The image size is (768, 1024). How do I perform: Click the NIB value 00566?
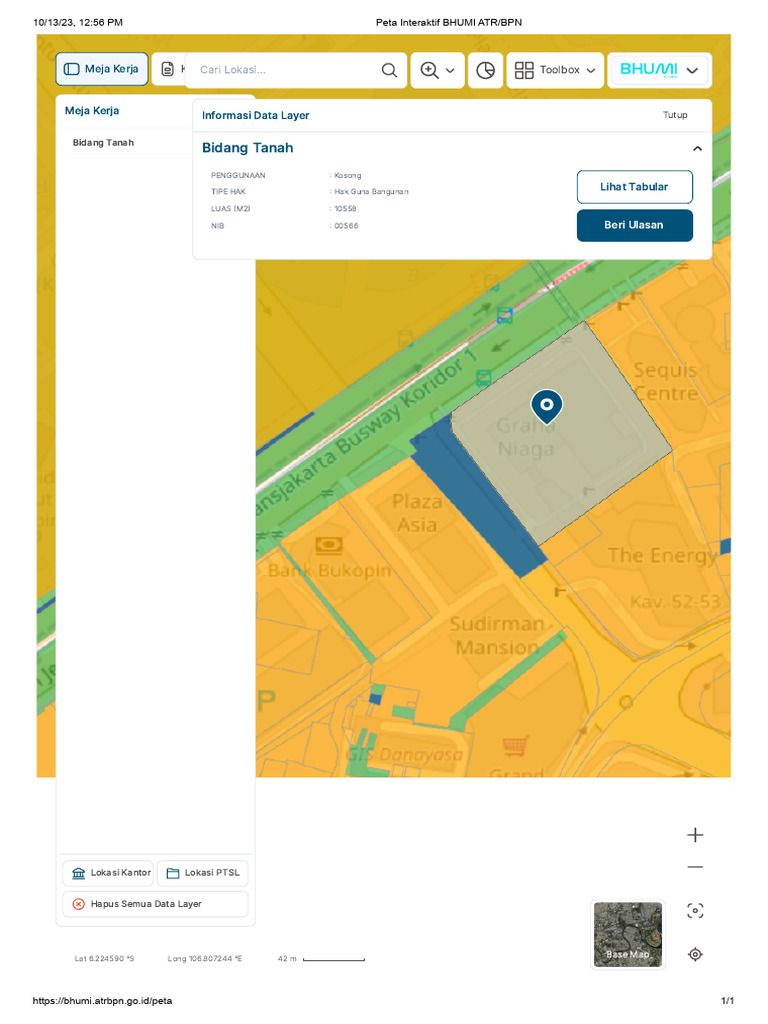(x=346, y=226)
